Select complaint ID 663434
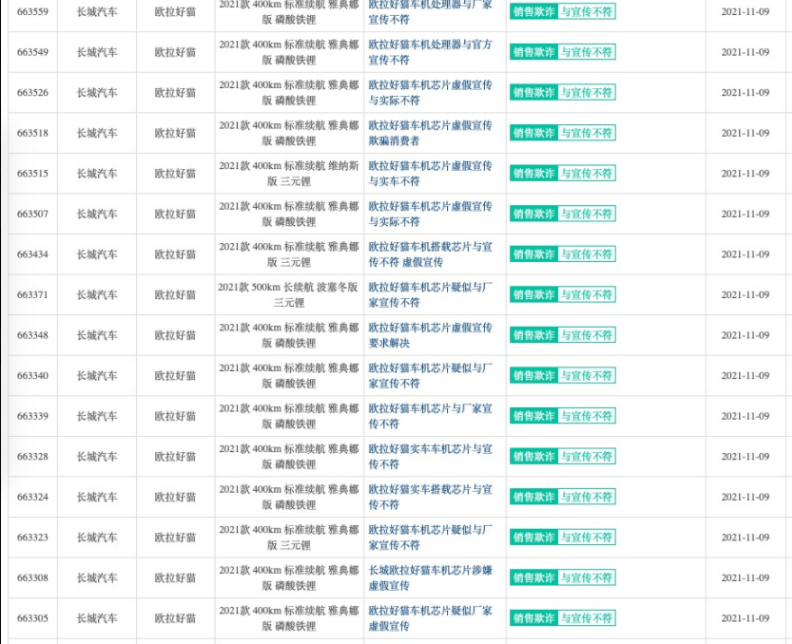 (33, 254)
